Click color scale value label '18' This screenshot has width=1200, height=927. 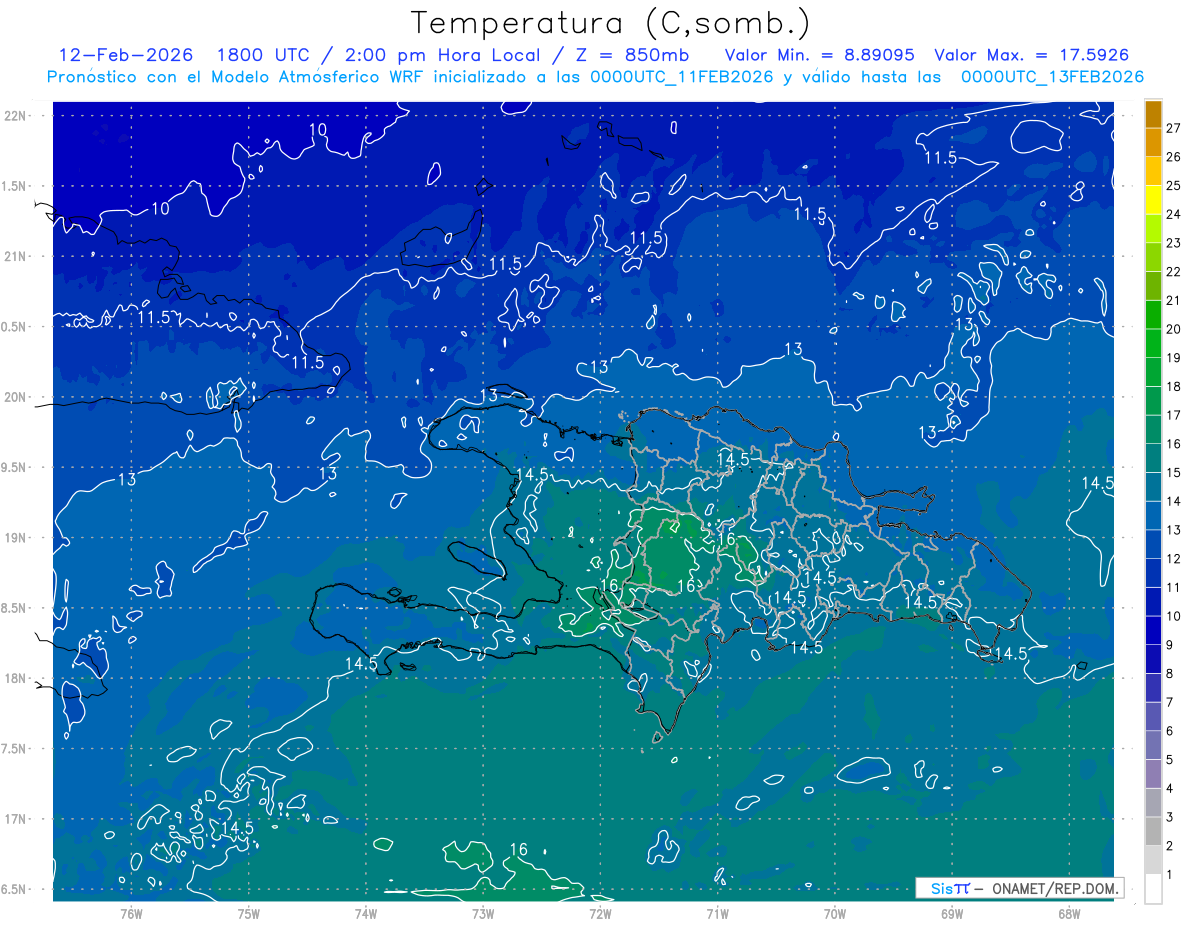pos(1174,387)
